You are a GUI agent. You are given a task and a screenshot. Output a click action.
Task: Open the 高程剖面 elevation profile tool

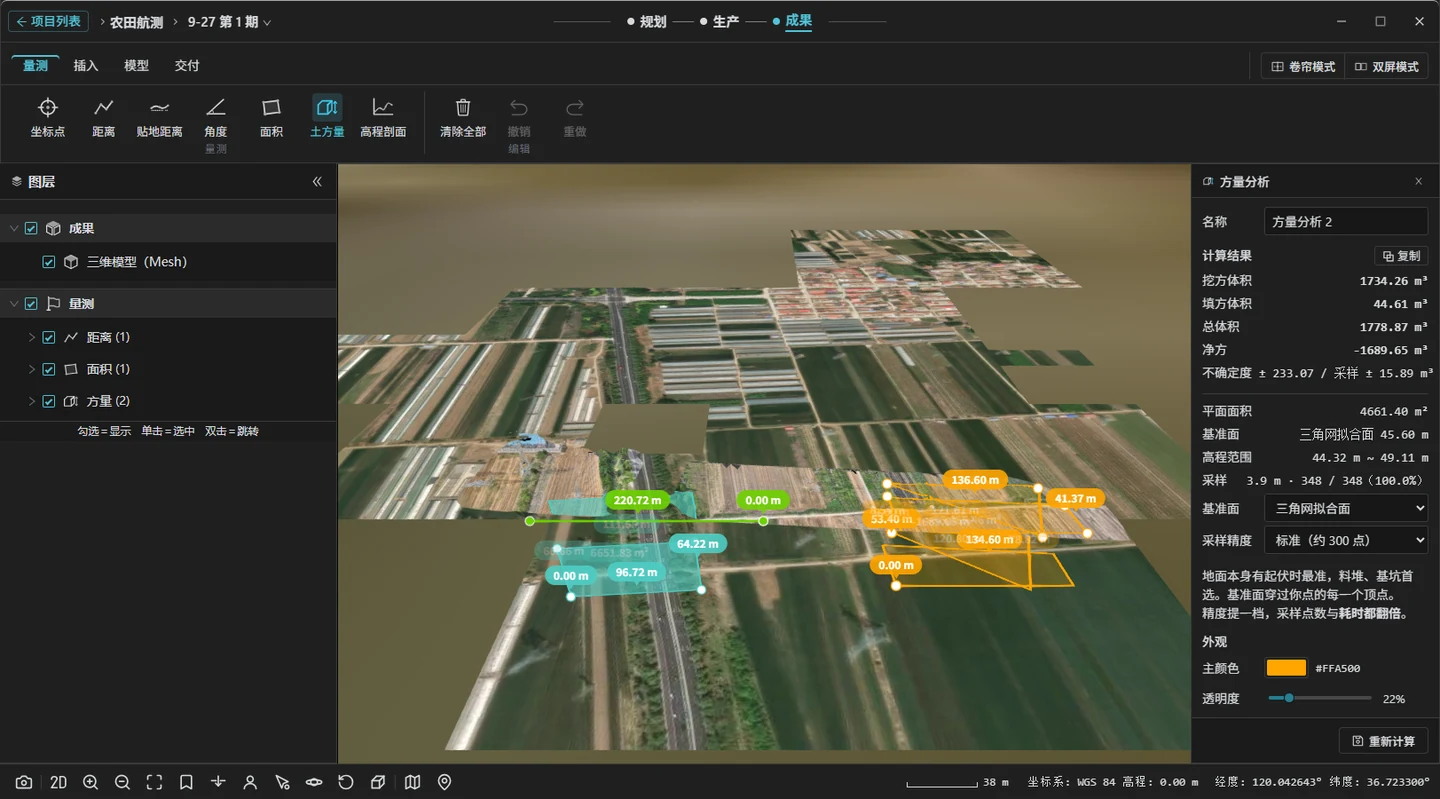click(x=383, y=118)
